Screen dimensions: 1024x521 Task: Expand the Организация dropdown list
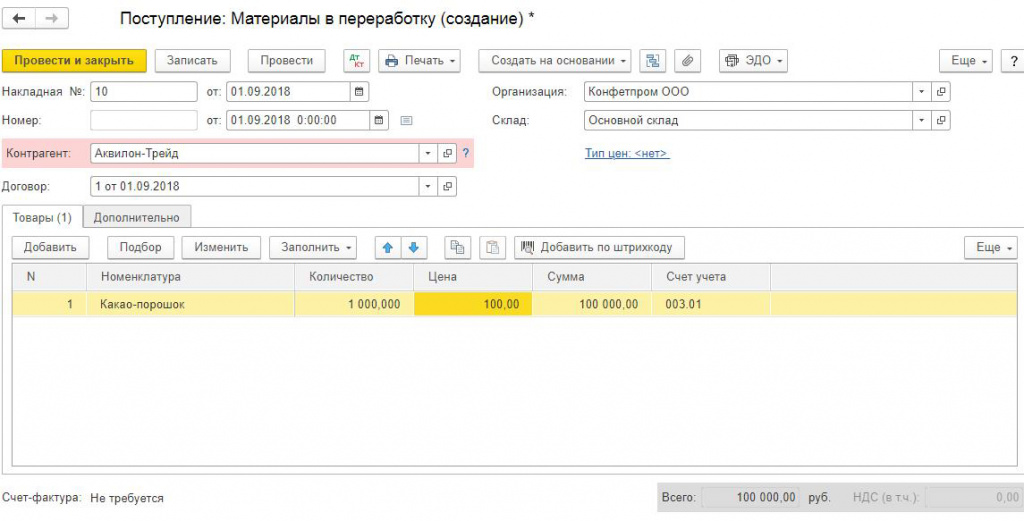921,92
